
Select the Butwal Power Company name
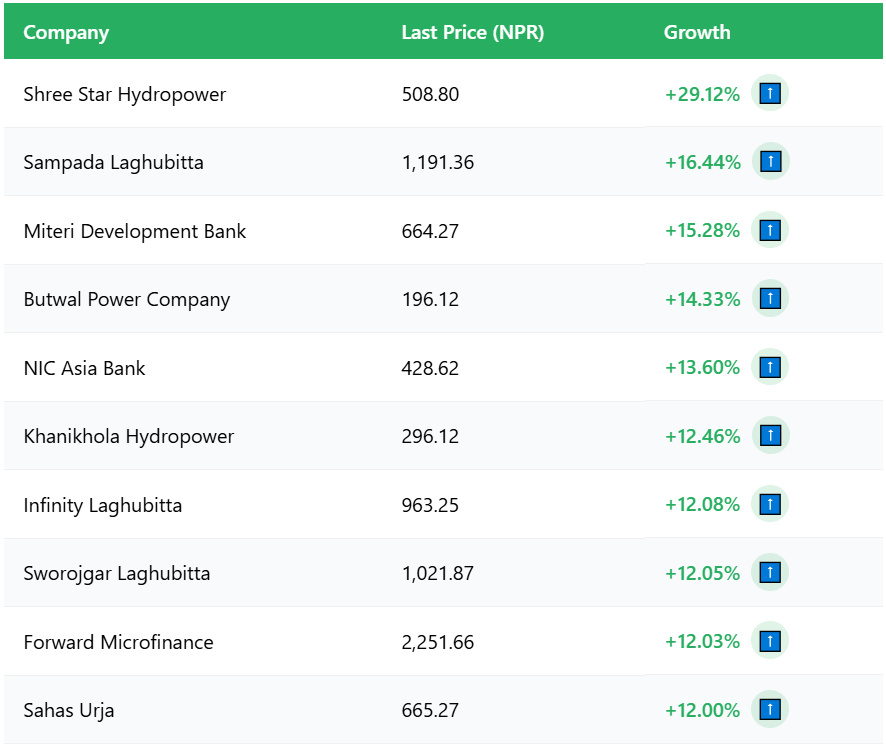pyautogui.click(x=127, y=300)
